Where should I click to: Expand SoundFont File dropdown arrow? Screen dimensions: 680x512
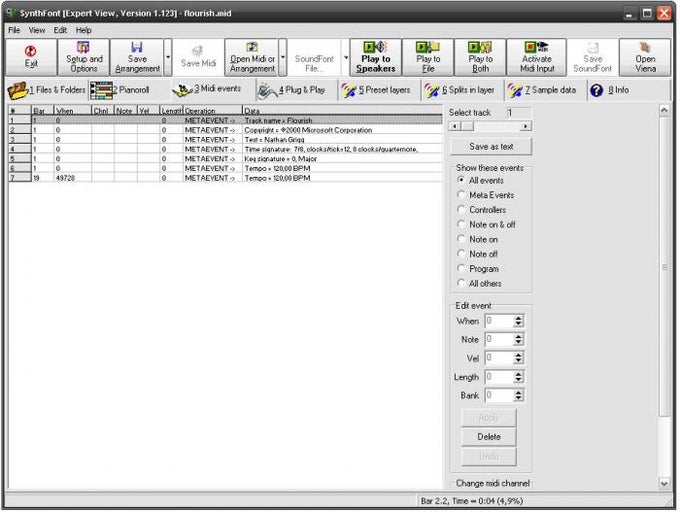point(346,57)
